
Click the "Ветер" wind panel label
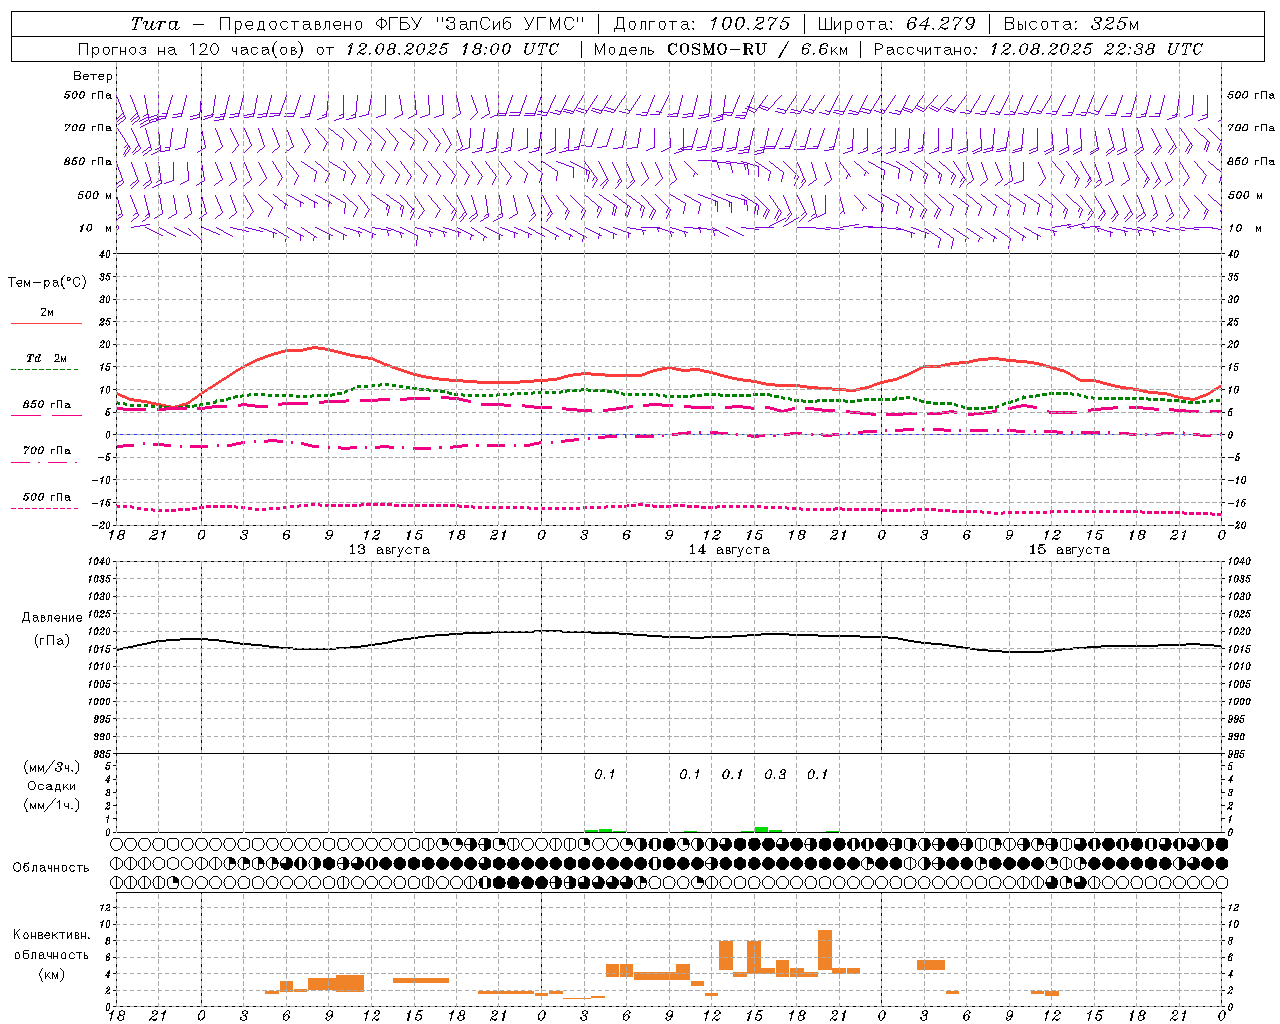tap(93, 76)
